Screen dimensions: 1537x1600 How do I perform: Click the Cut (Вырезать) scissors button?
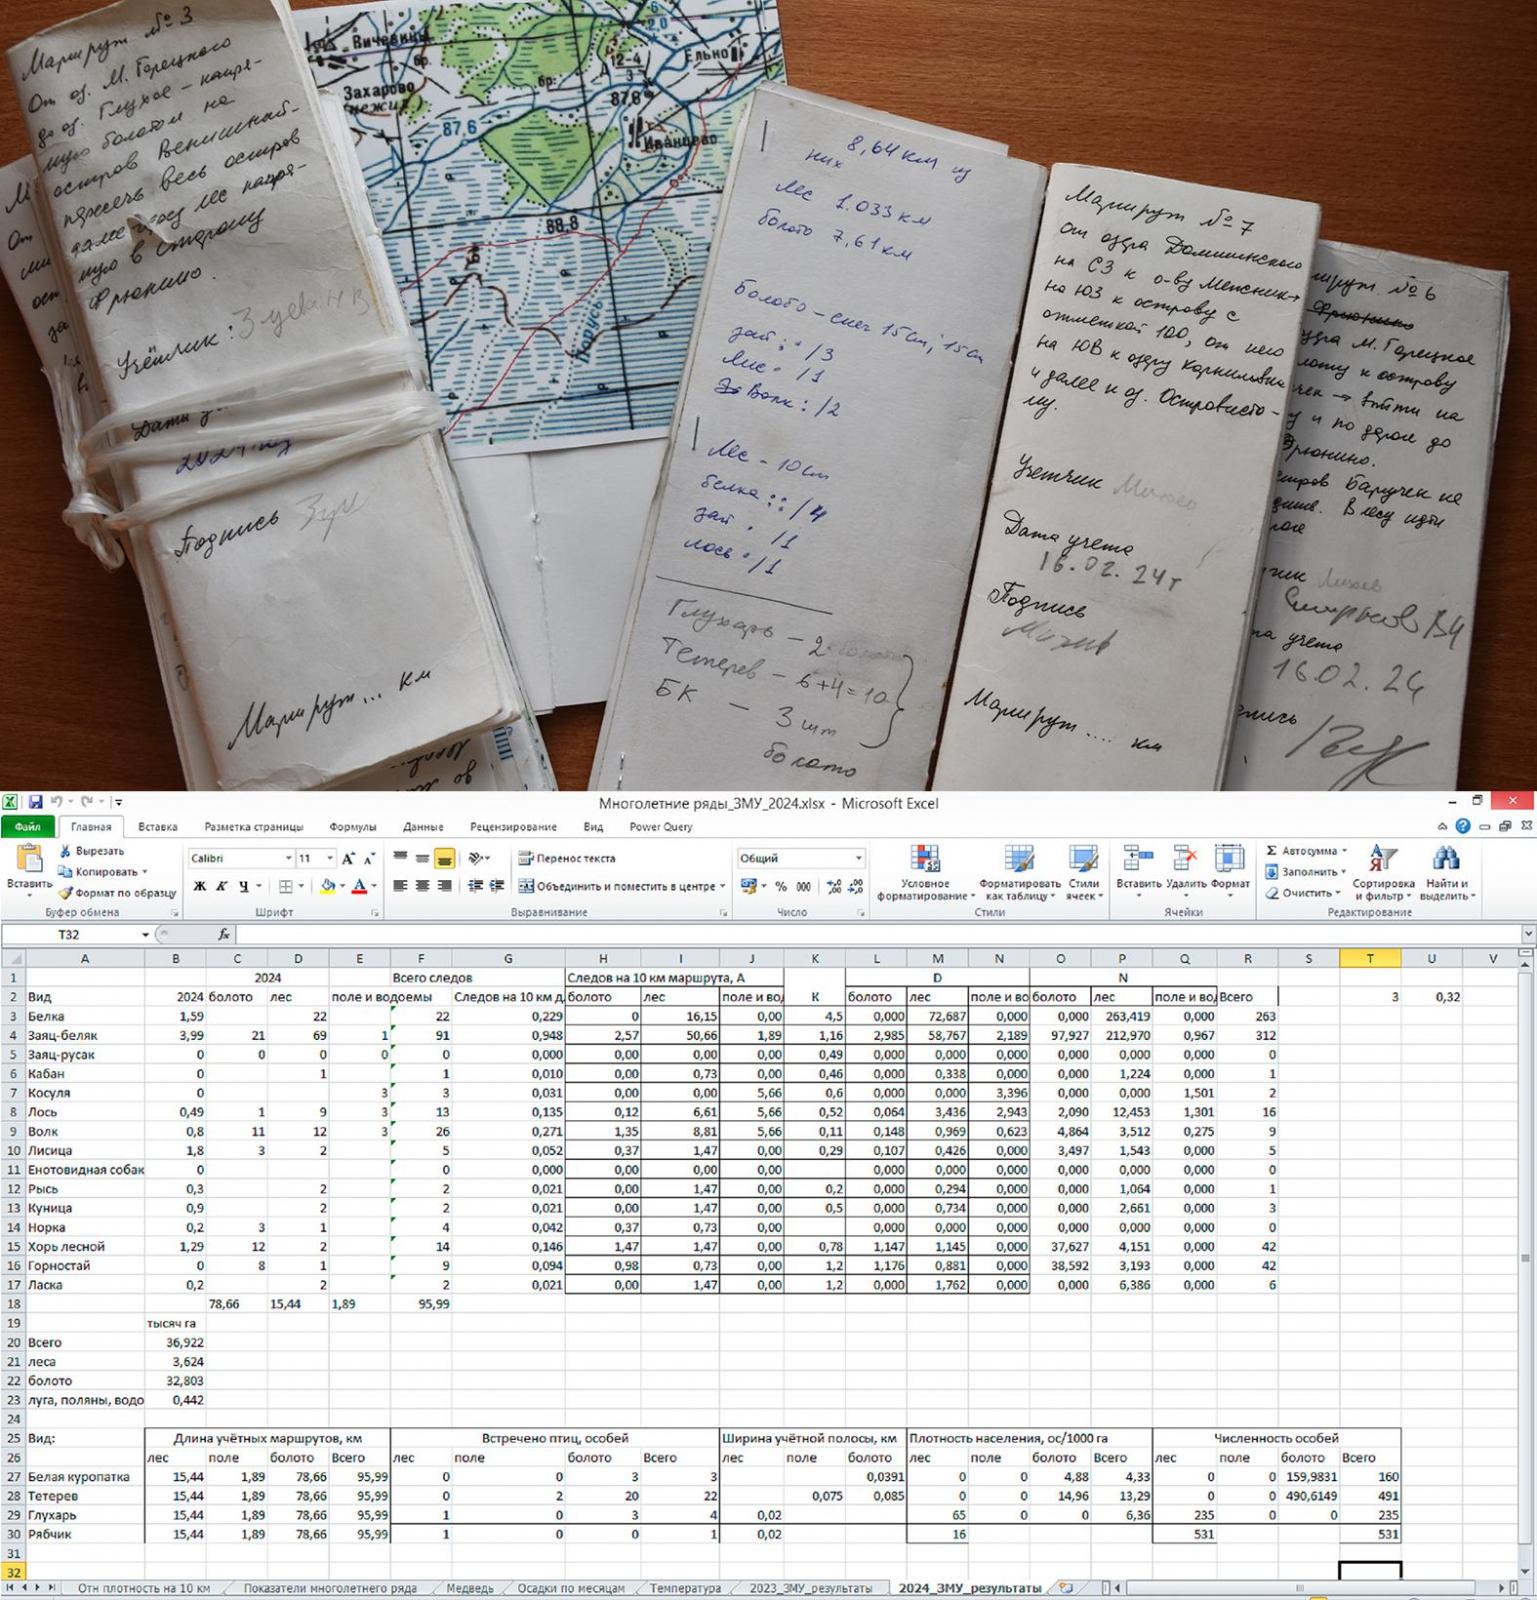pos(91,851)
